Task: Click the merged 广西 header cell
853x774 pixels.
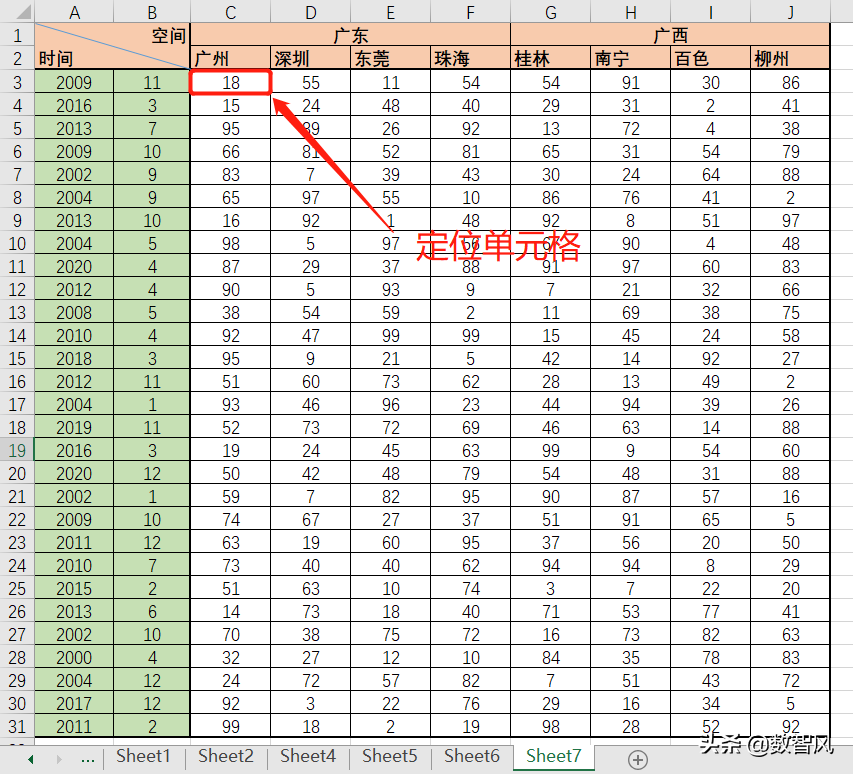Action: click(670, 35)
